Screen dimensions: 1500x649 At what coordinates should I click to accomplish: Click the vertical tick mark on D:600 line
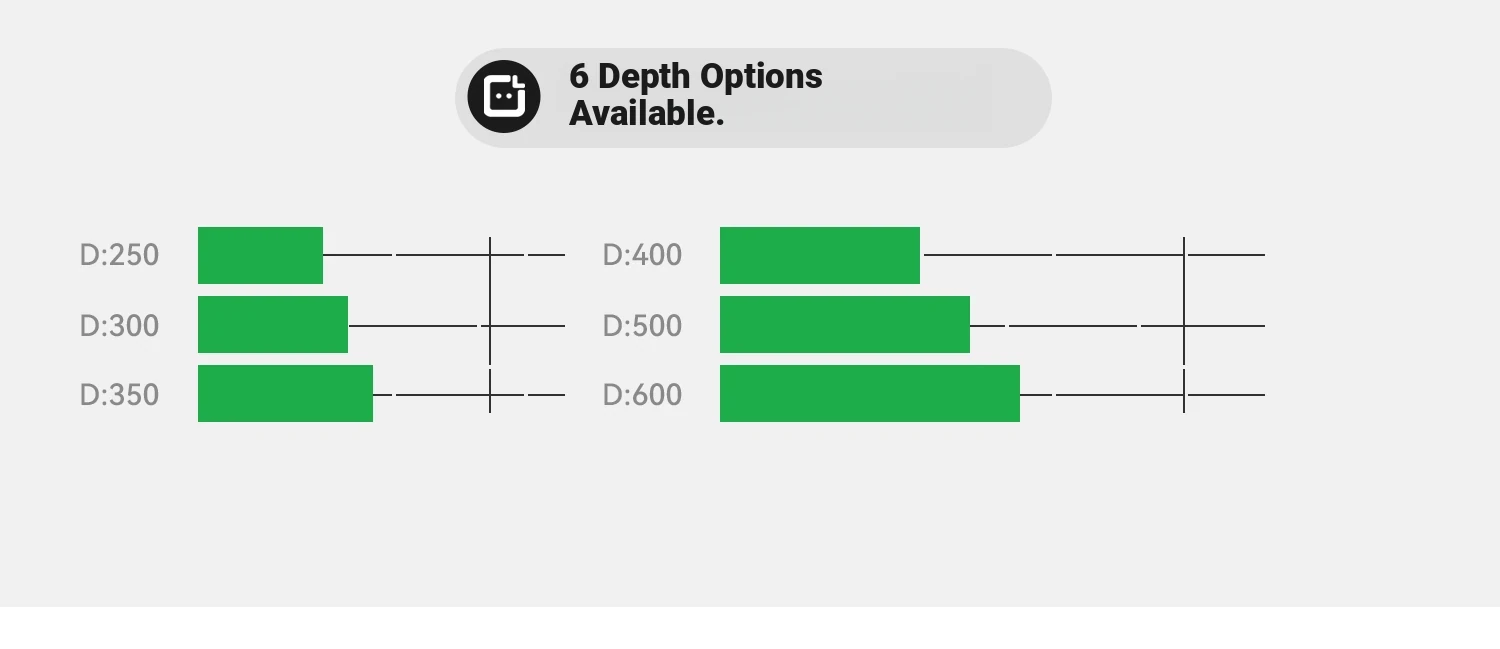[x=1184, y=395]
